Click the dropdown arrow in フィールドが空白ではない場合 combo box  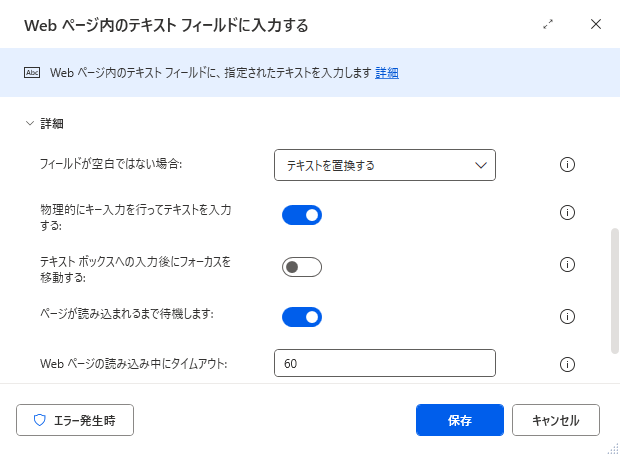point(481,165)
